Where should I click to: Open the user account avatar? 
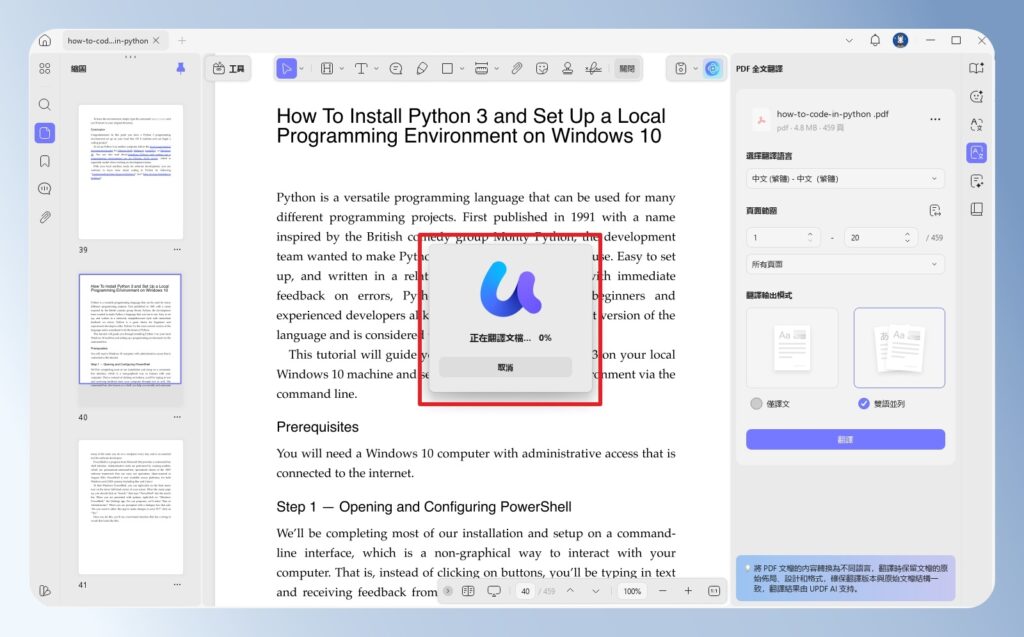[901, 41]
